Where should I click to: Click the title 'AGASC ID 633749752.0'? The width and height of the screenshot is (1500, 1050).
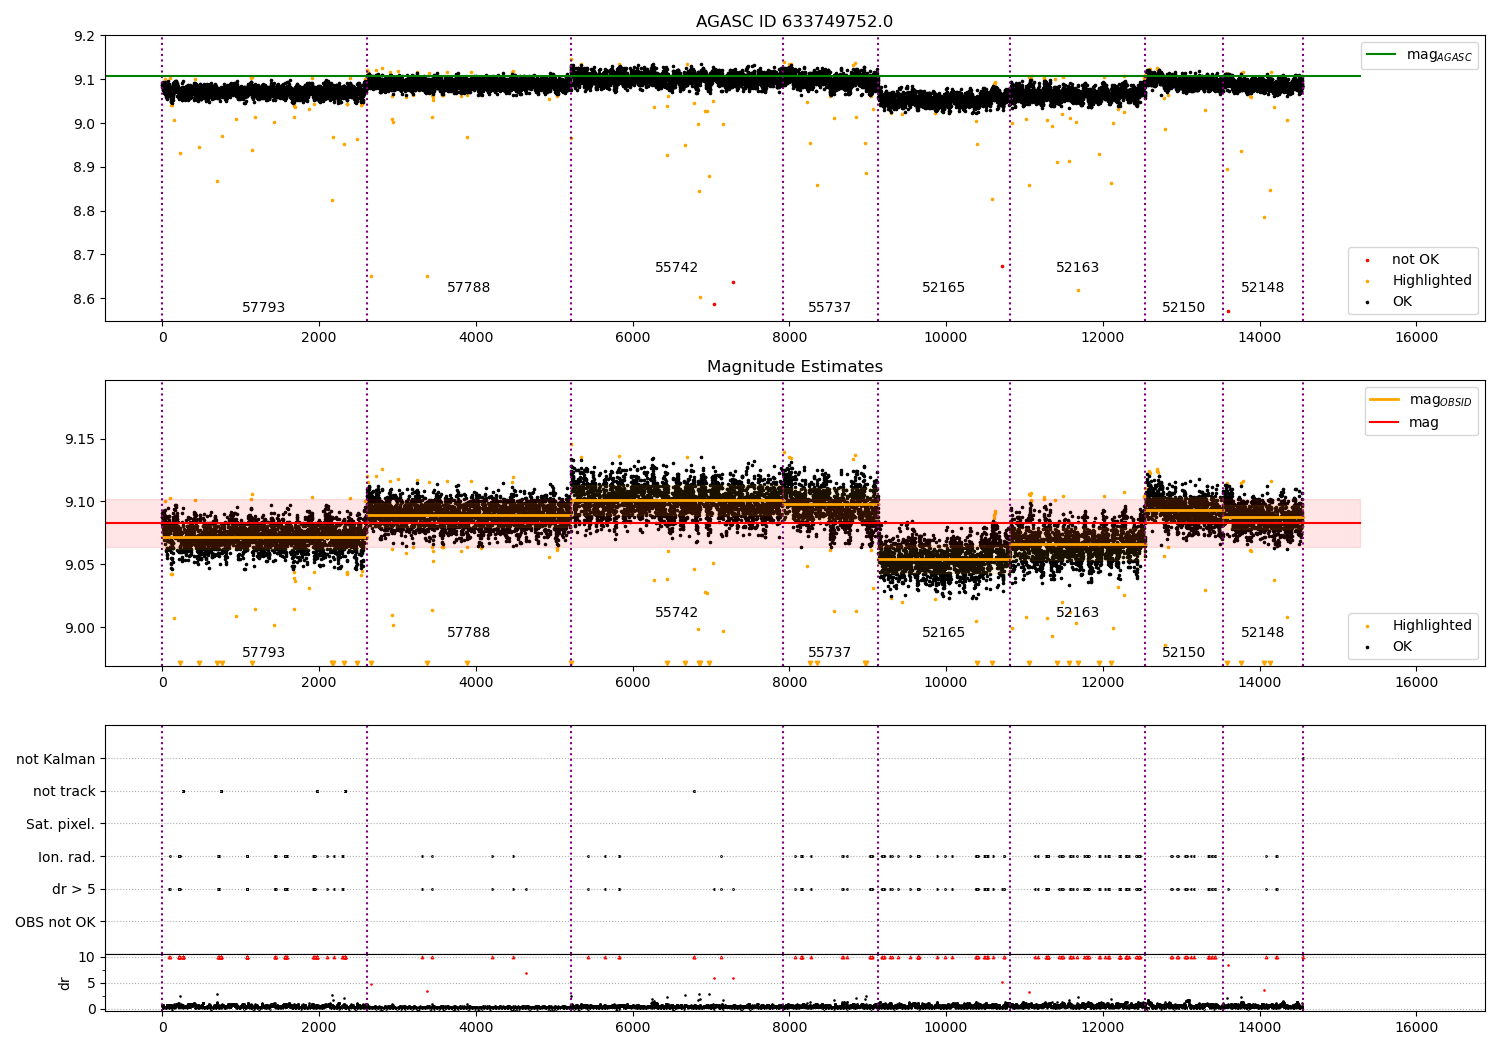794,22
